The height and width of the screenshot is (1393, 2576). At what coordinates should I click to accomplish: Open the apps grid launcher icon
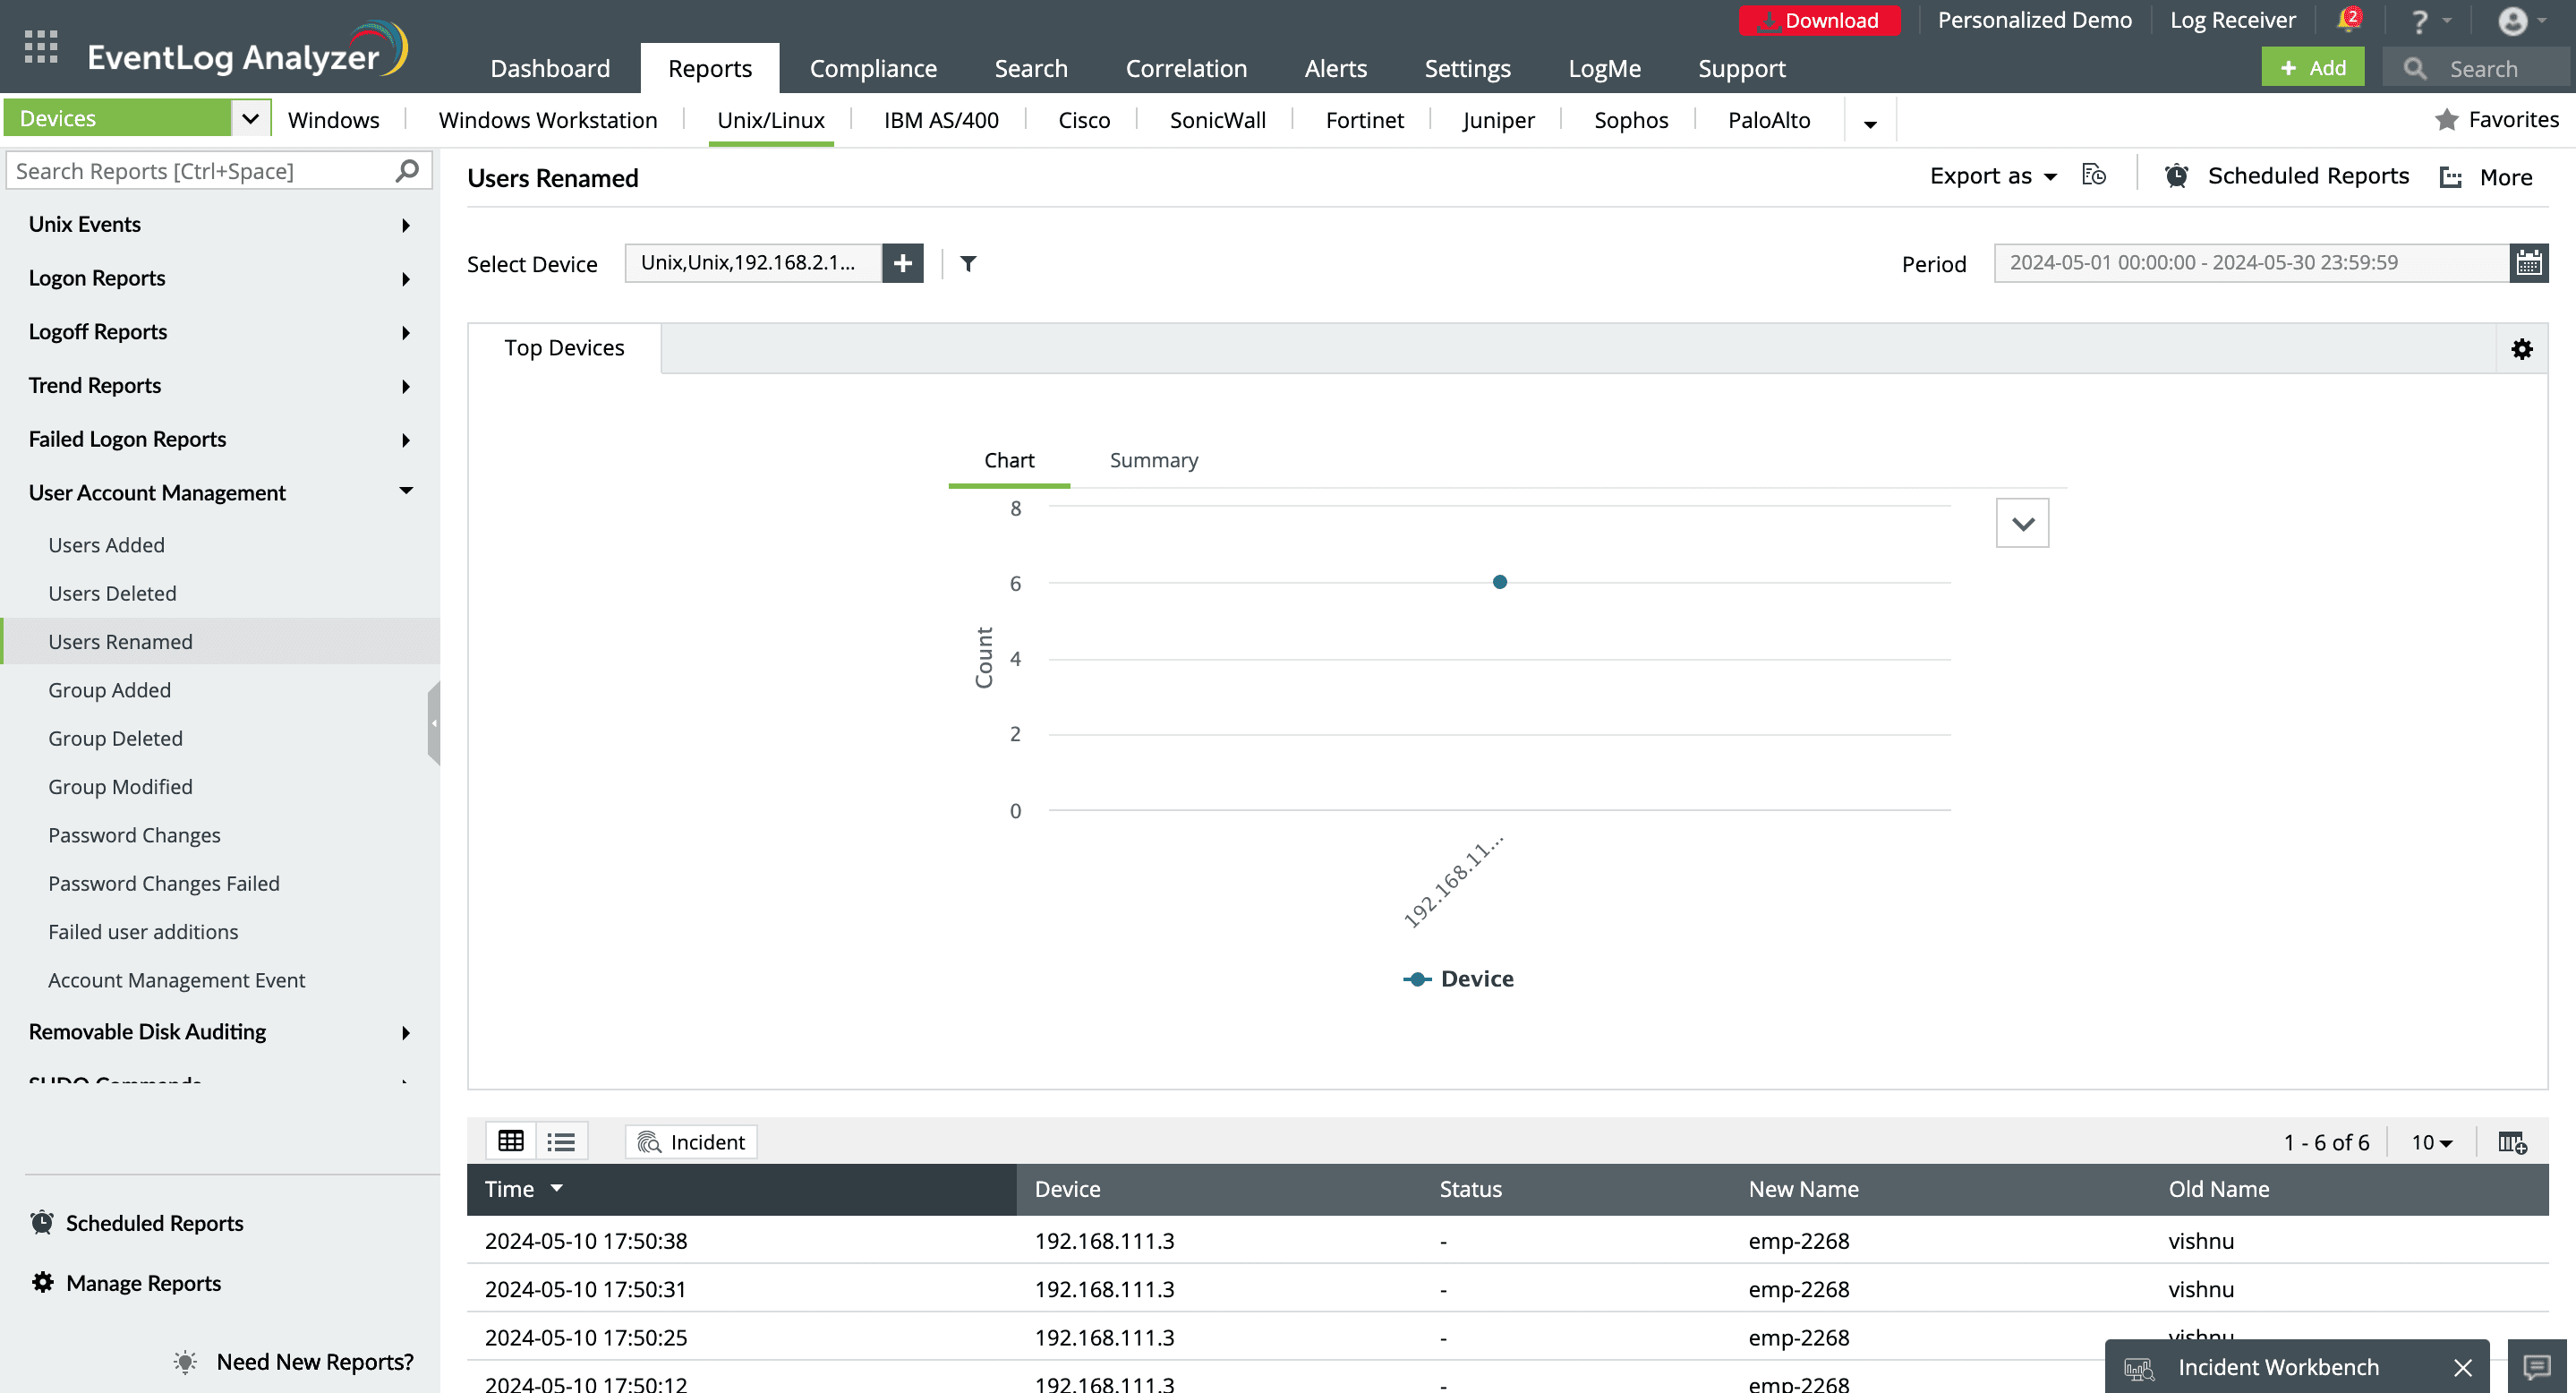point(40,47)
